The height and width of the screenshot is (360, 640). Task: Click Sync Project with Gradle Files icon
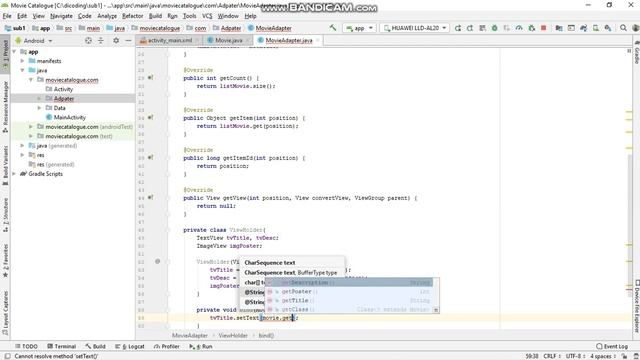pyautogui.click(x=583, y=28)
